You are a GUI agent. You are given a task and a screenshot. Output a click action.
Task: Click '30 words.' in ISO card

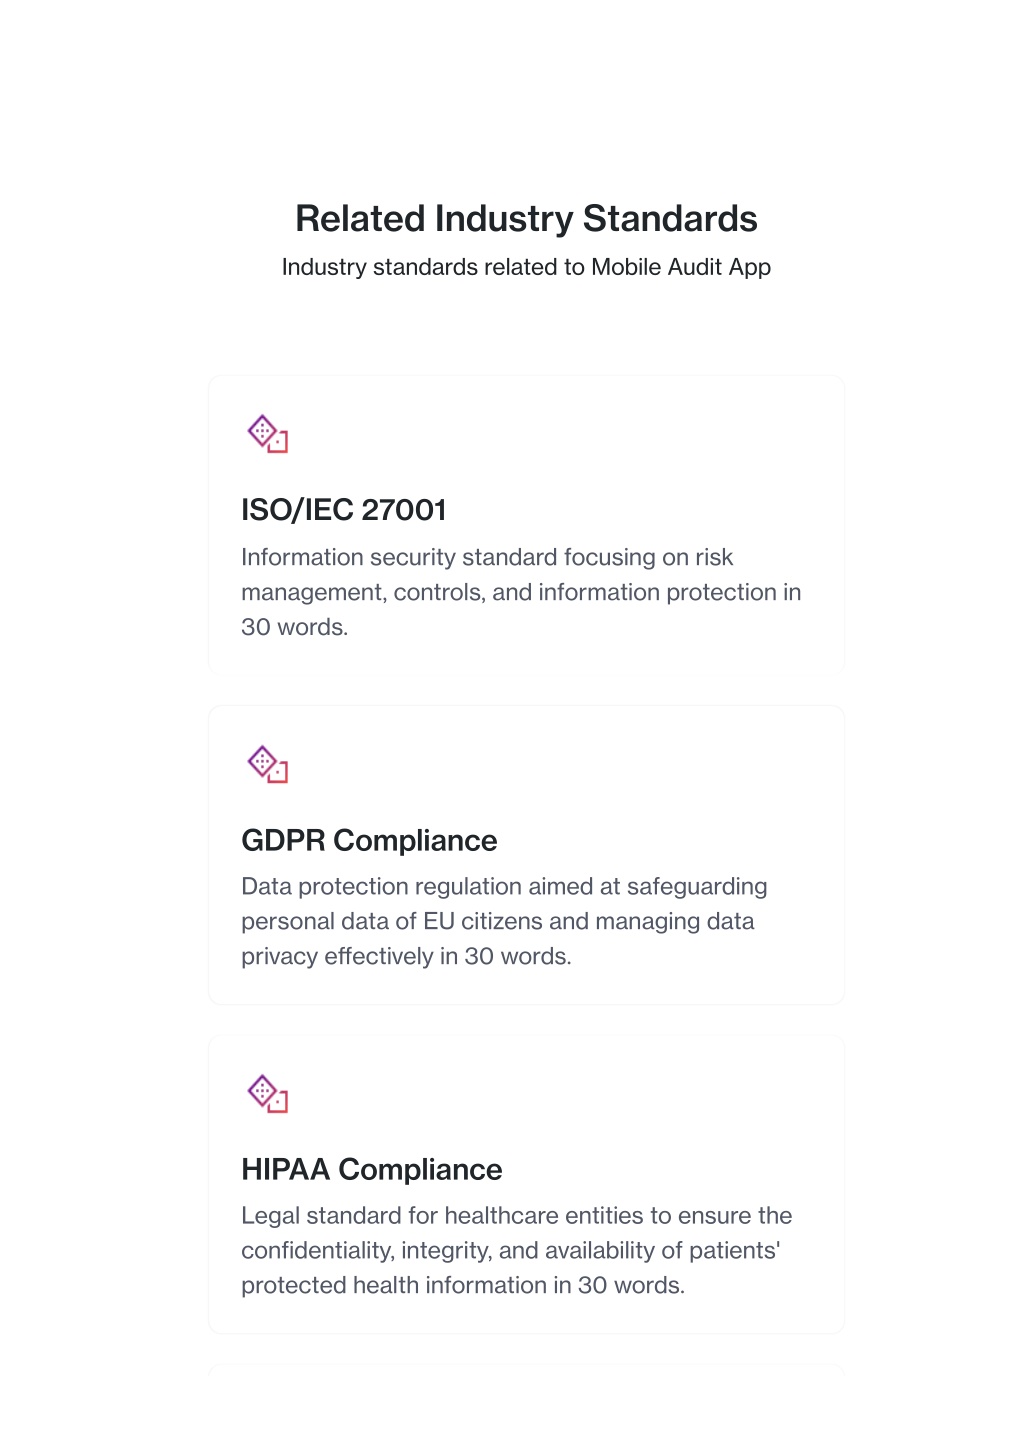[295, 627]
